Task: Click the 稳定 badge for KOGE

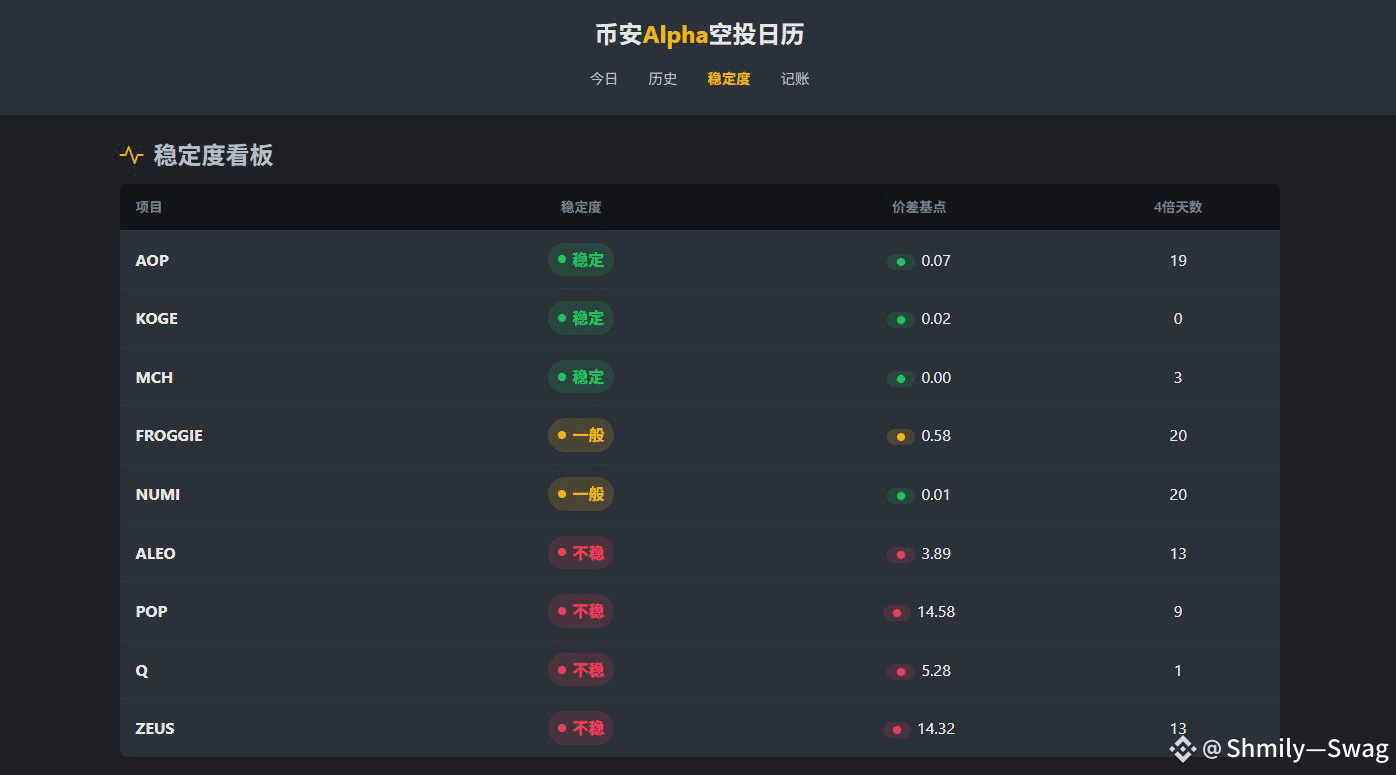Action: [580, 318]
